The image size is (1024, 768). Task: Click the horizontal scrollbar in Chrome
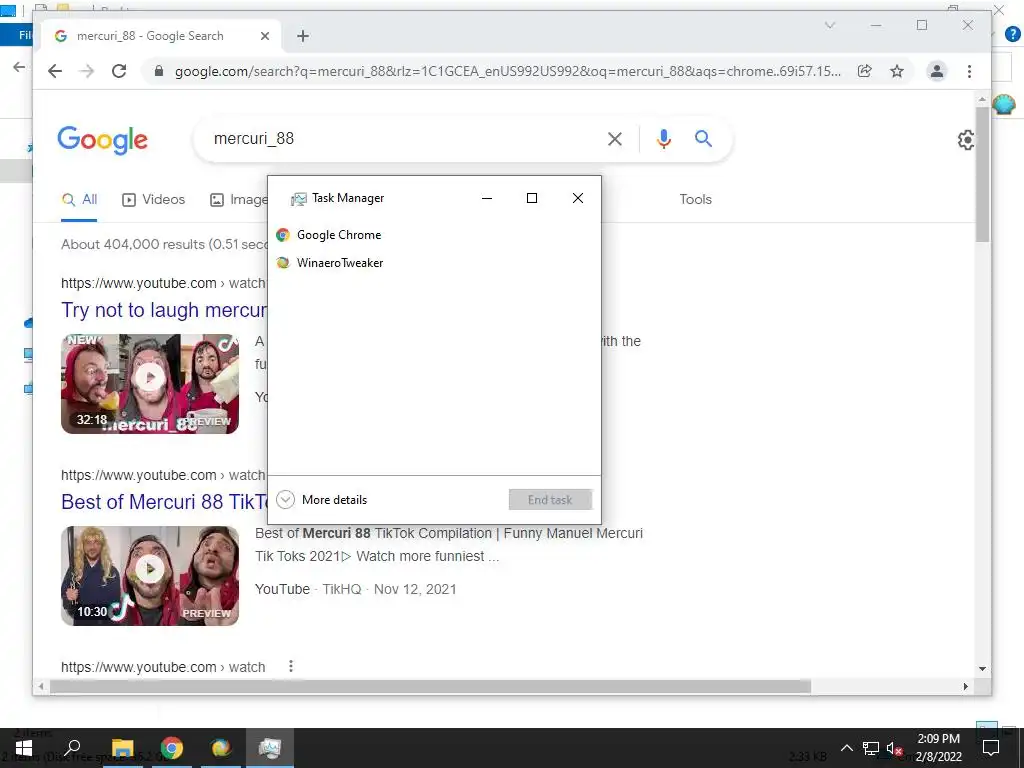[430, 686]
